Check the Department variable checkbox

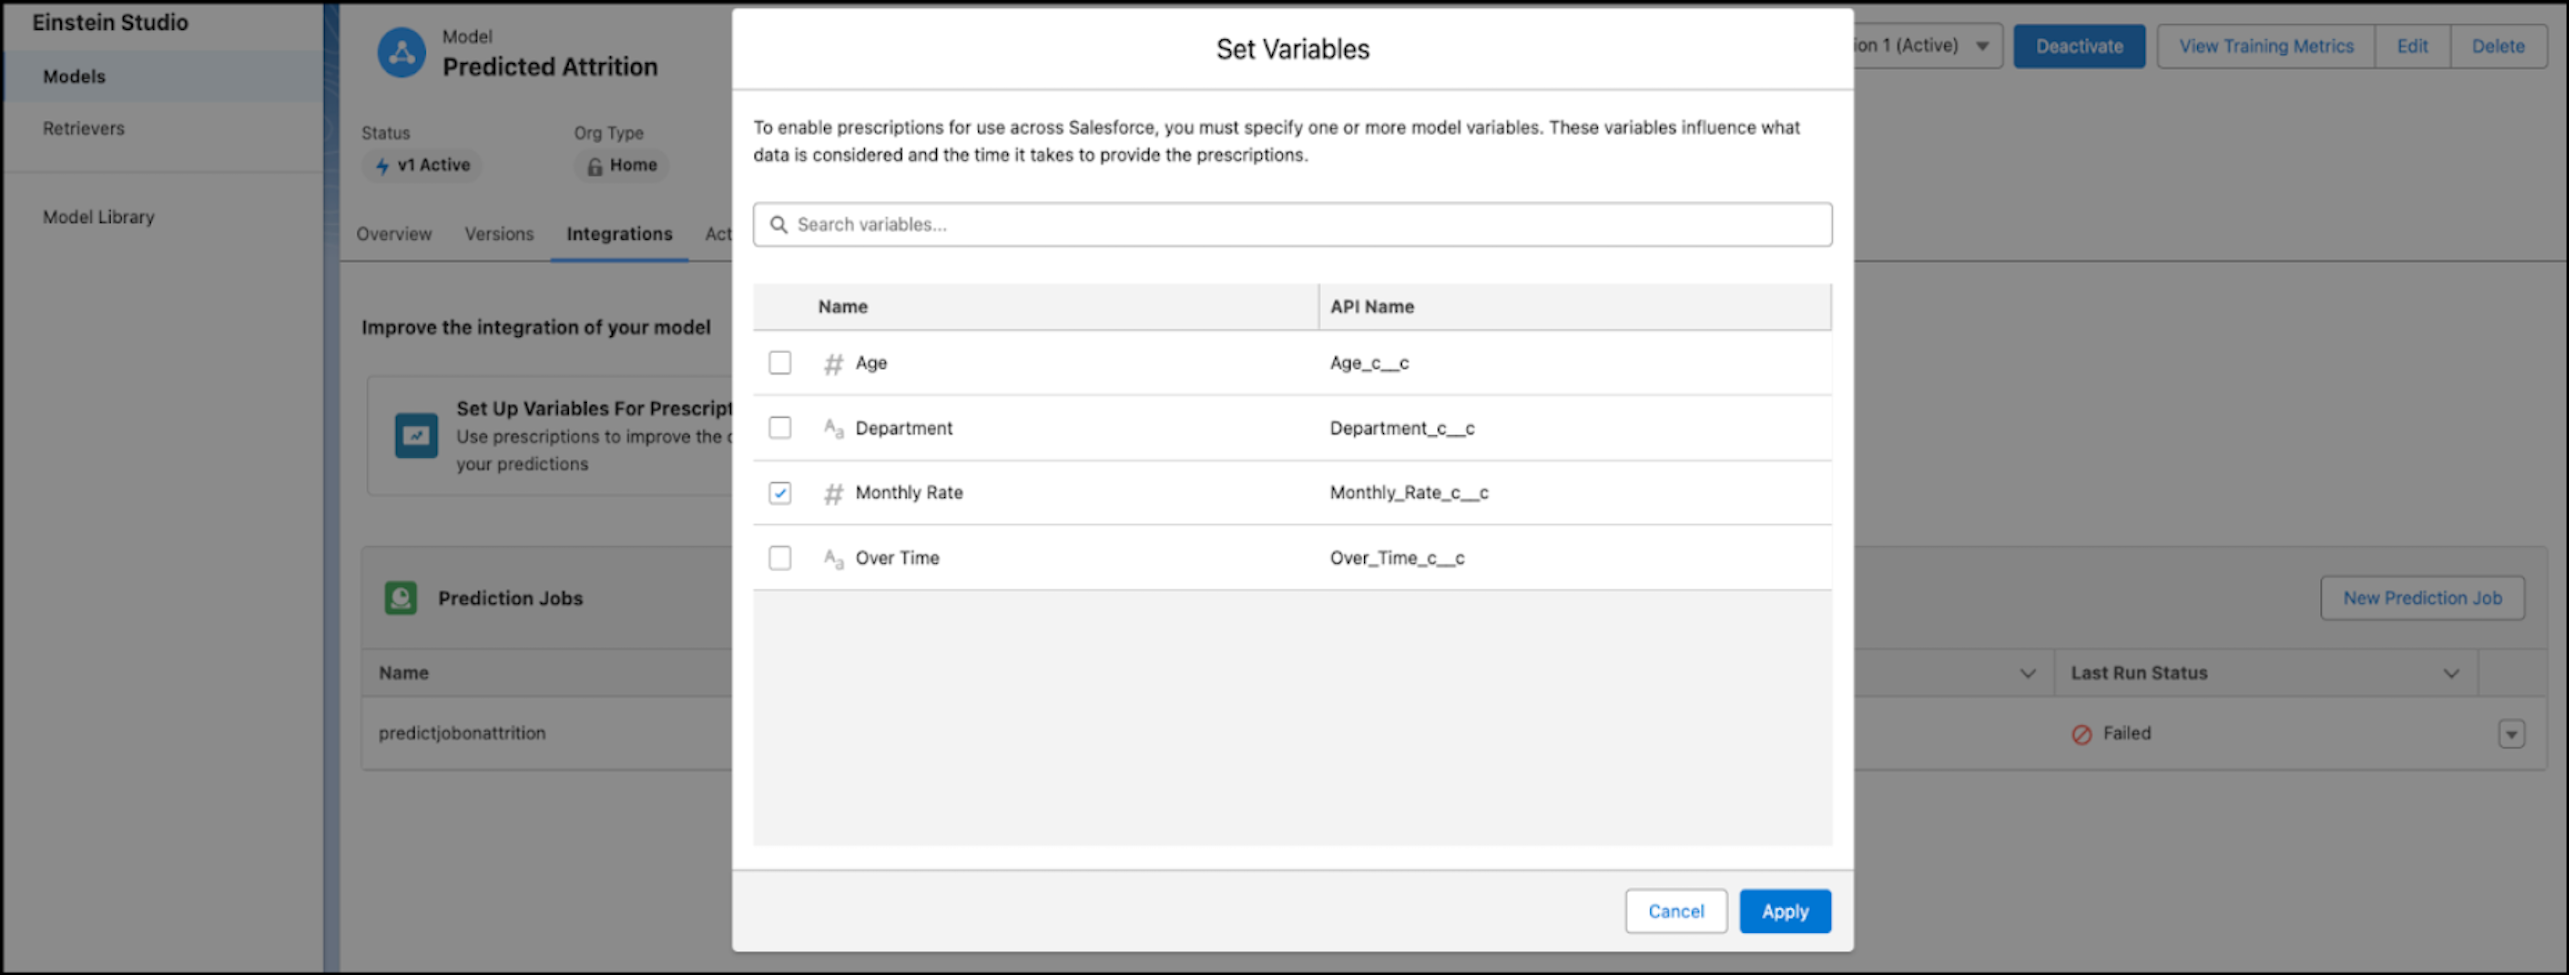point(780,427)
